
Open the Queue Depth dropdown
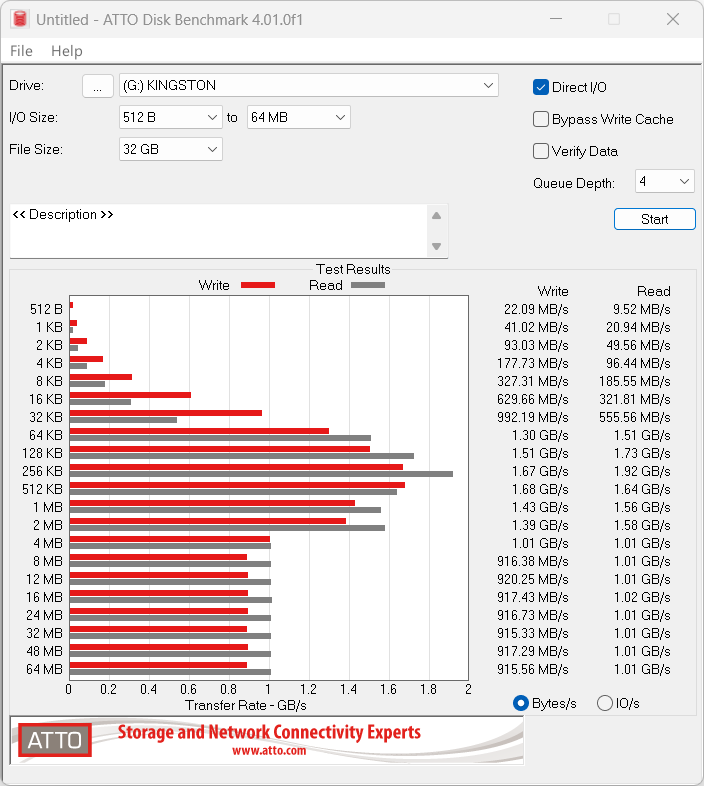[x=664, y=181]
